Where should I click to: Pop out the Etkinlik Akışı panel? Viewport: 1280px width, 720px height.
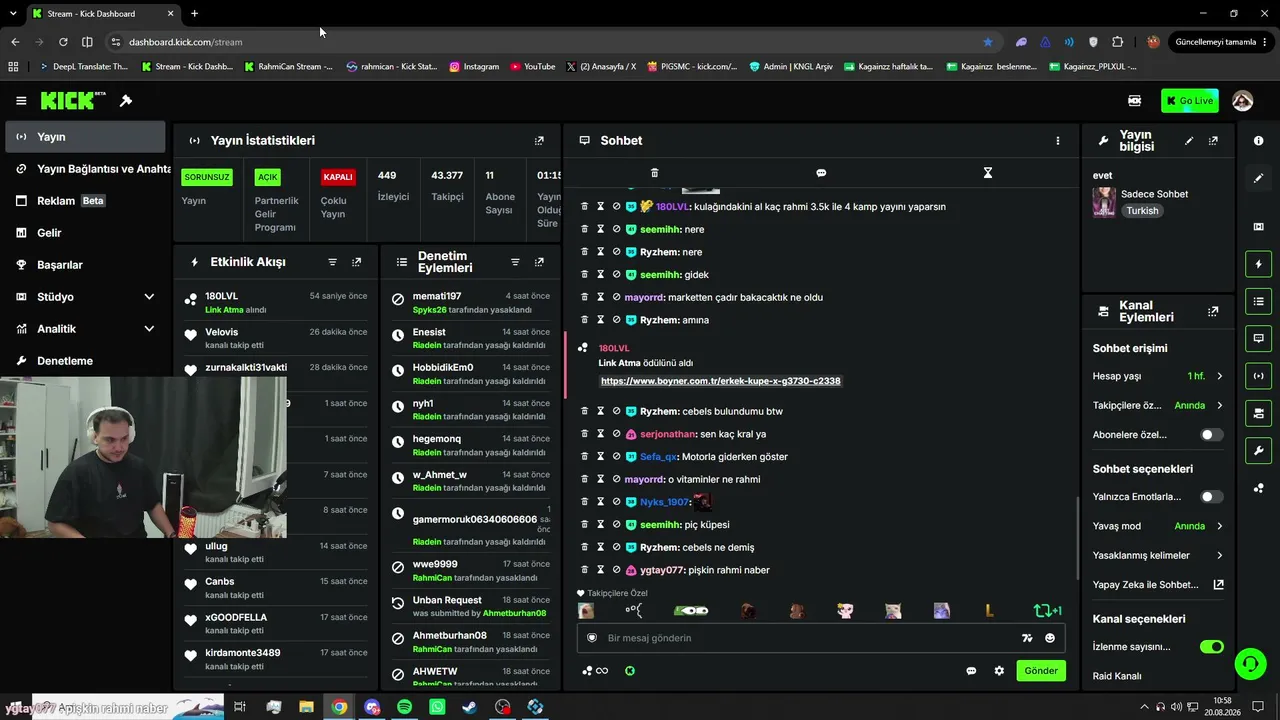(x=356, y=262)
